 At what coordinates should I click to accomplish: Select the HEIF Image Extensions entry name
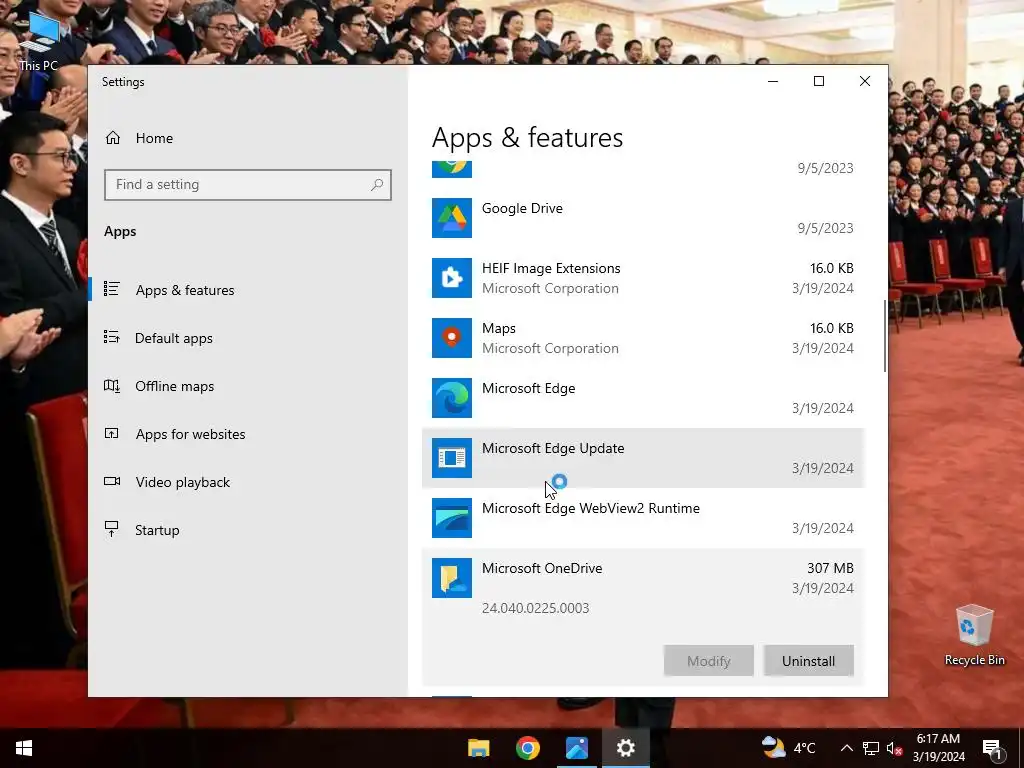[x=551, y=268]
